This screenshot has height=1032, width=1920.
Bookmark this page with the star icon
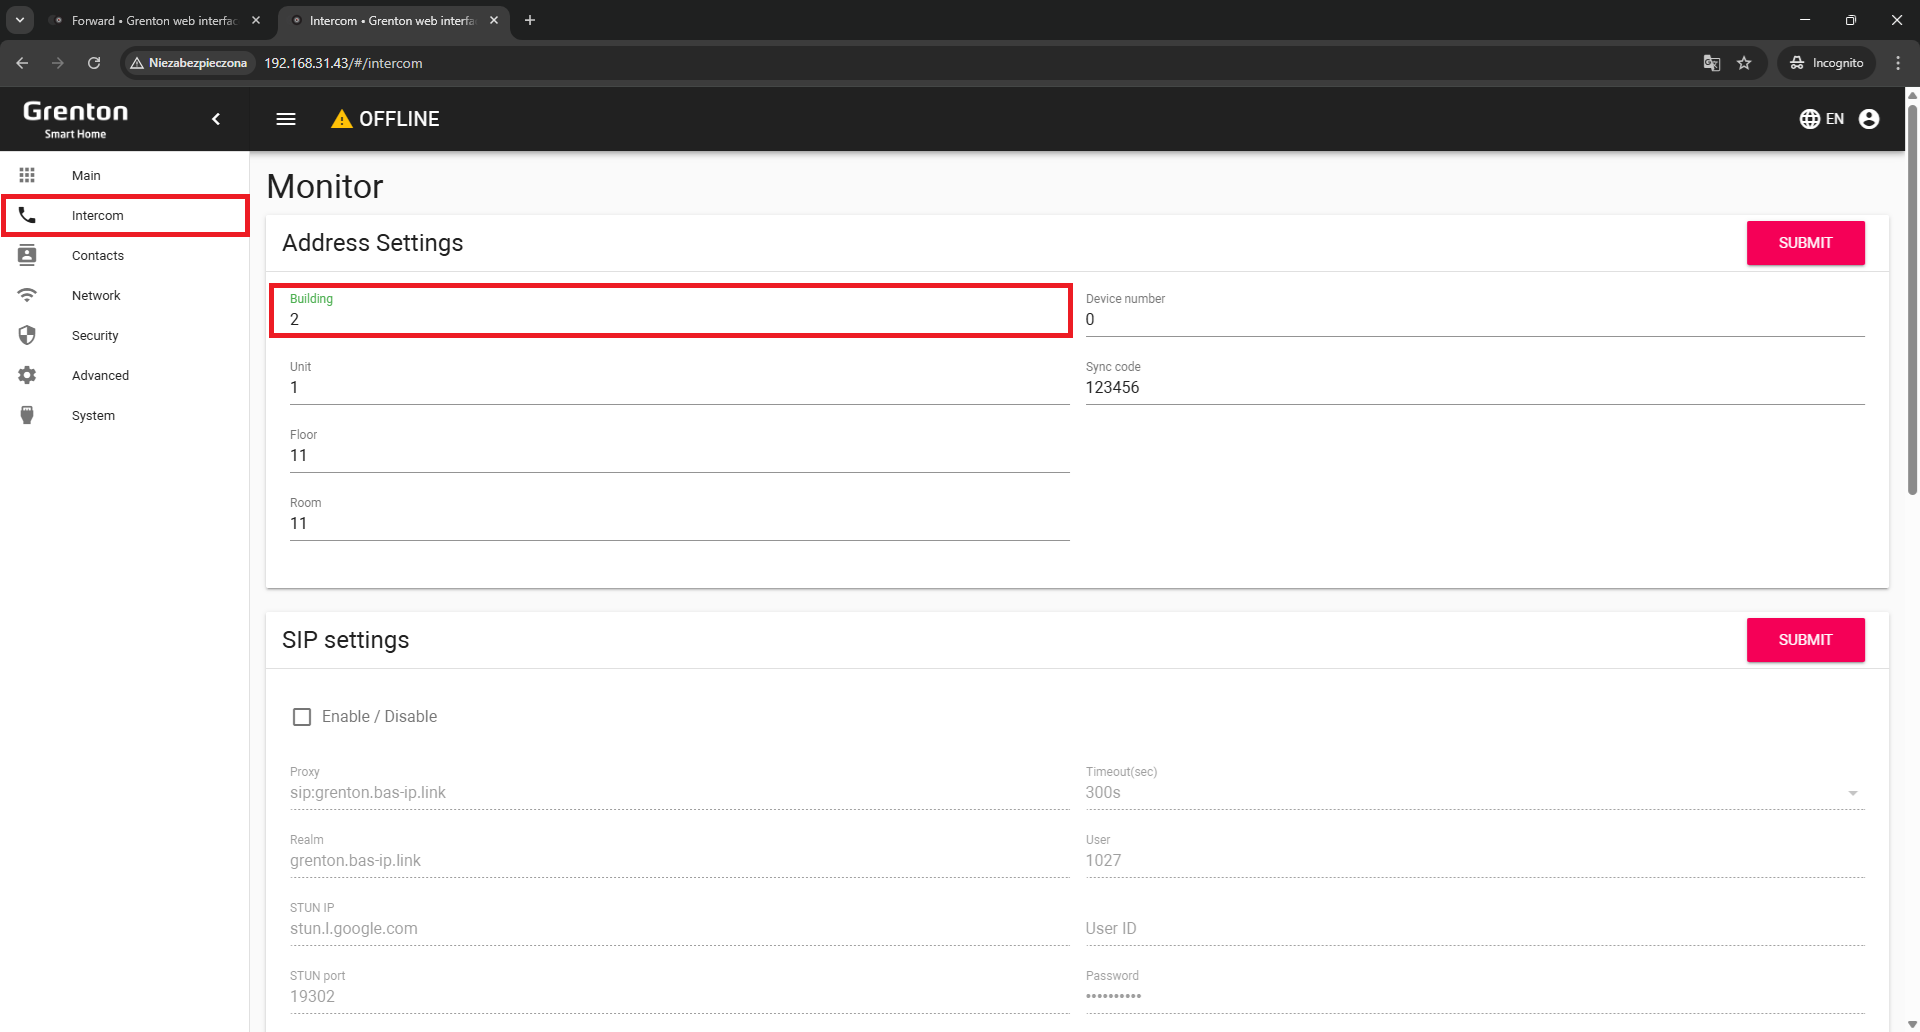coord(1744,63)
